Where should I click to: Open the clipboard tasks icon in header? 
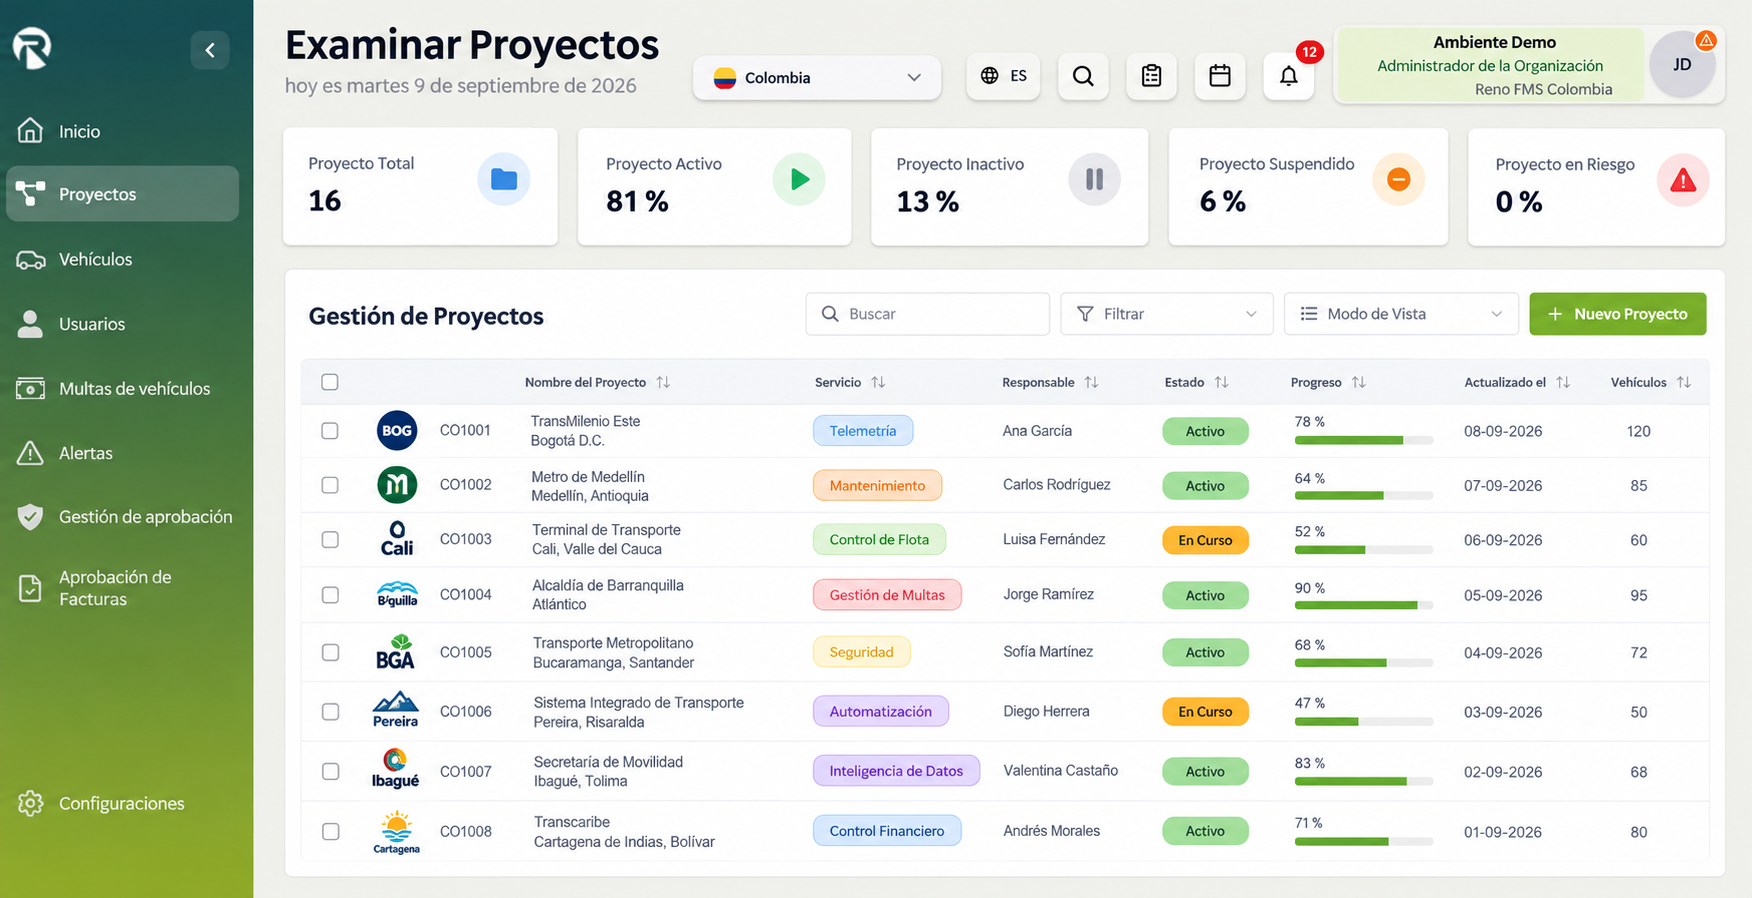[x=1152, y=76]
